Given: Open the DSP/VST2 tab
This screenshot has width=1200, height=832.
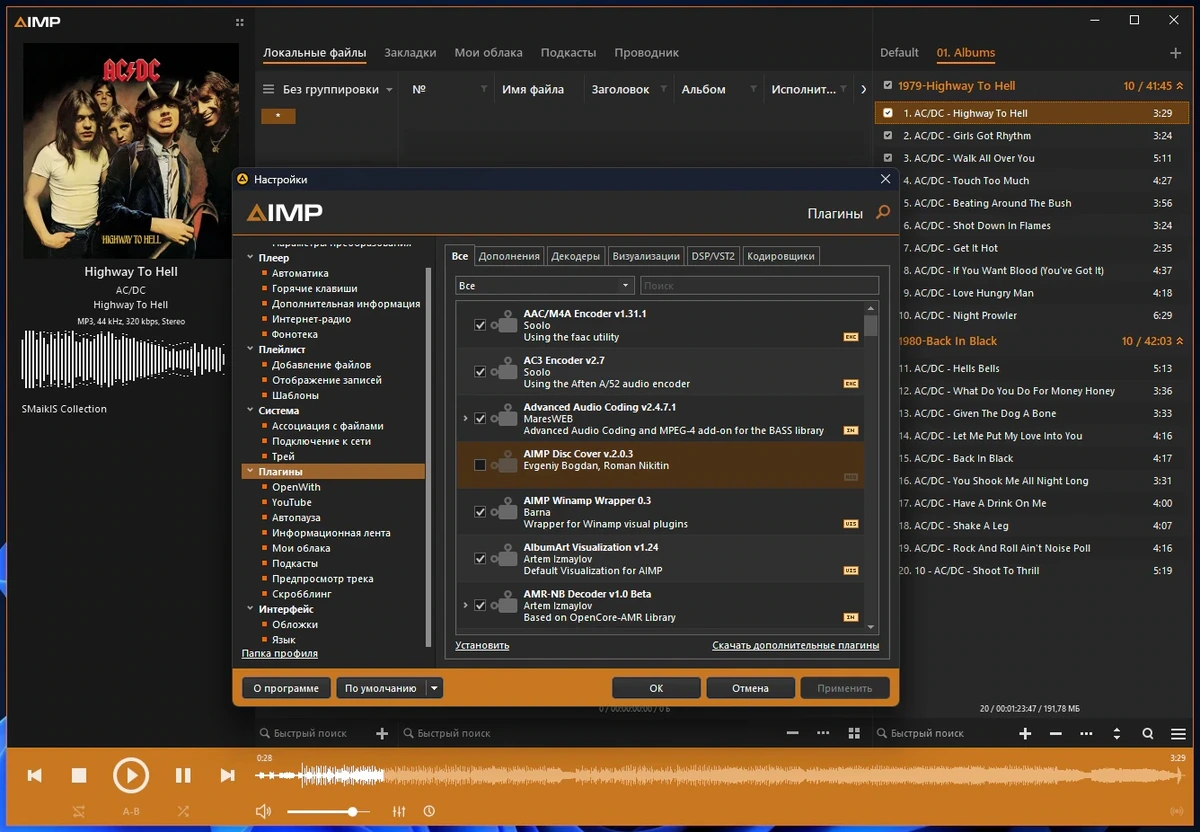Looking at the screenshot, I should tap(713, 256).
